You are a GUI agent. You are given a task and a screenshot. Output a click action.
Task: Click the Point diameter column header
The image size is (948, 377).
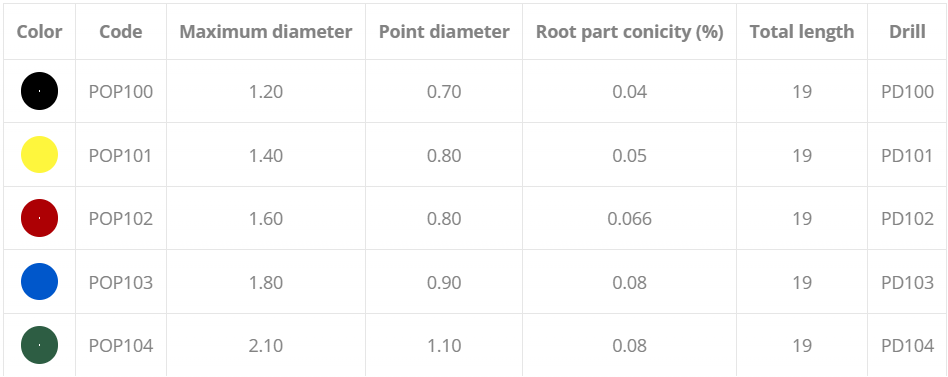coord(444,32)
